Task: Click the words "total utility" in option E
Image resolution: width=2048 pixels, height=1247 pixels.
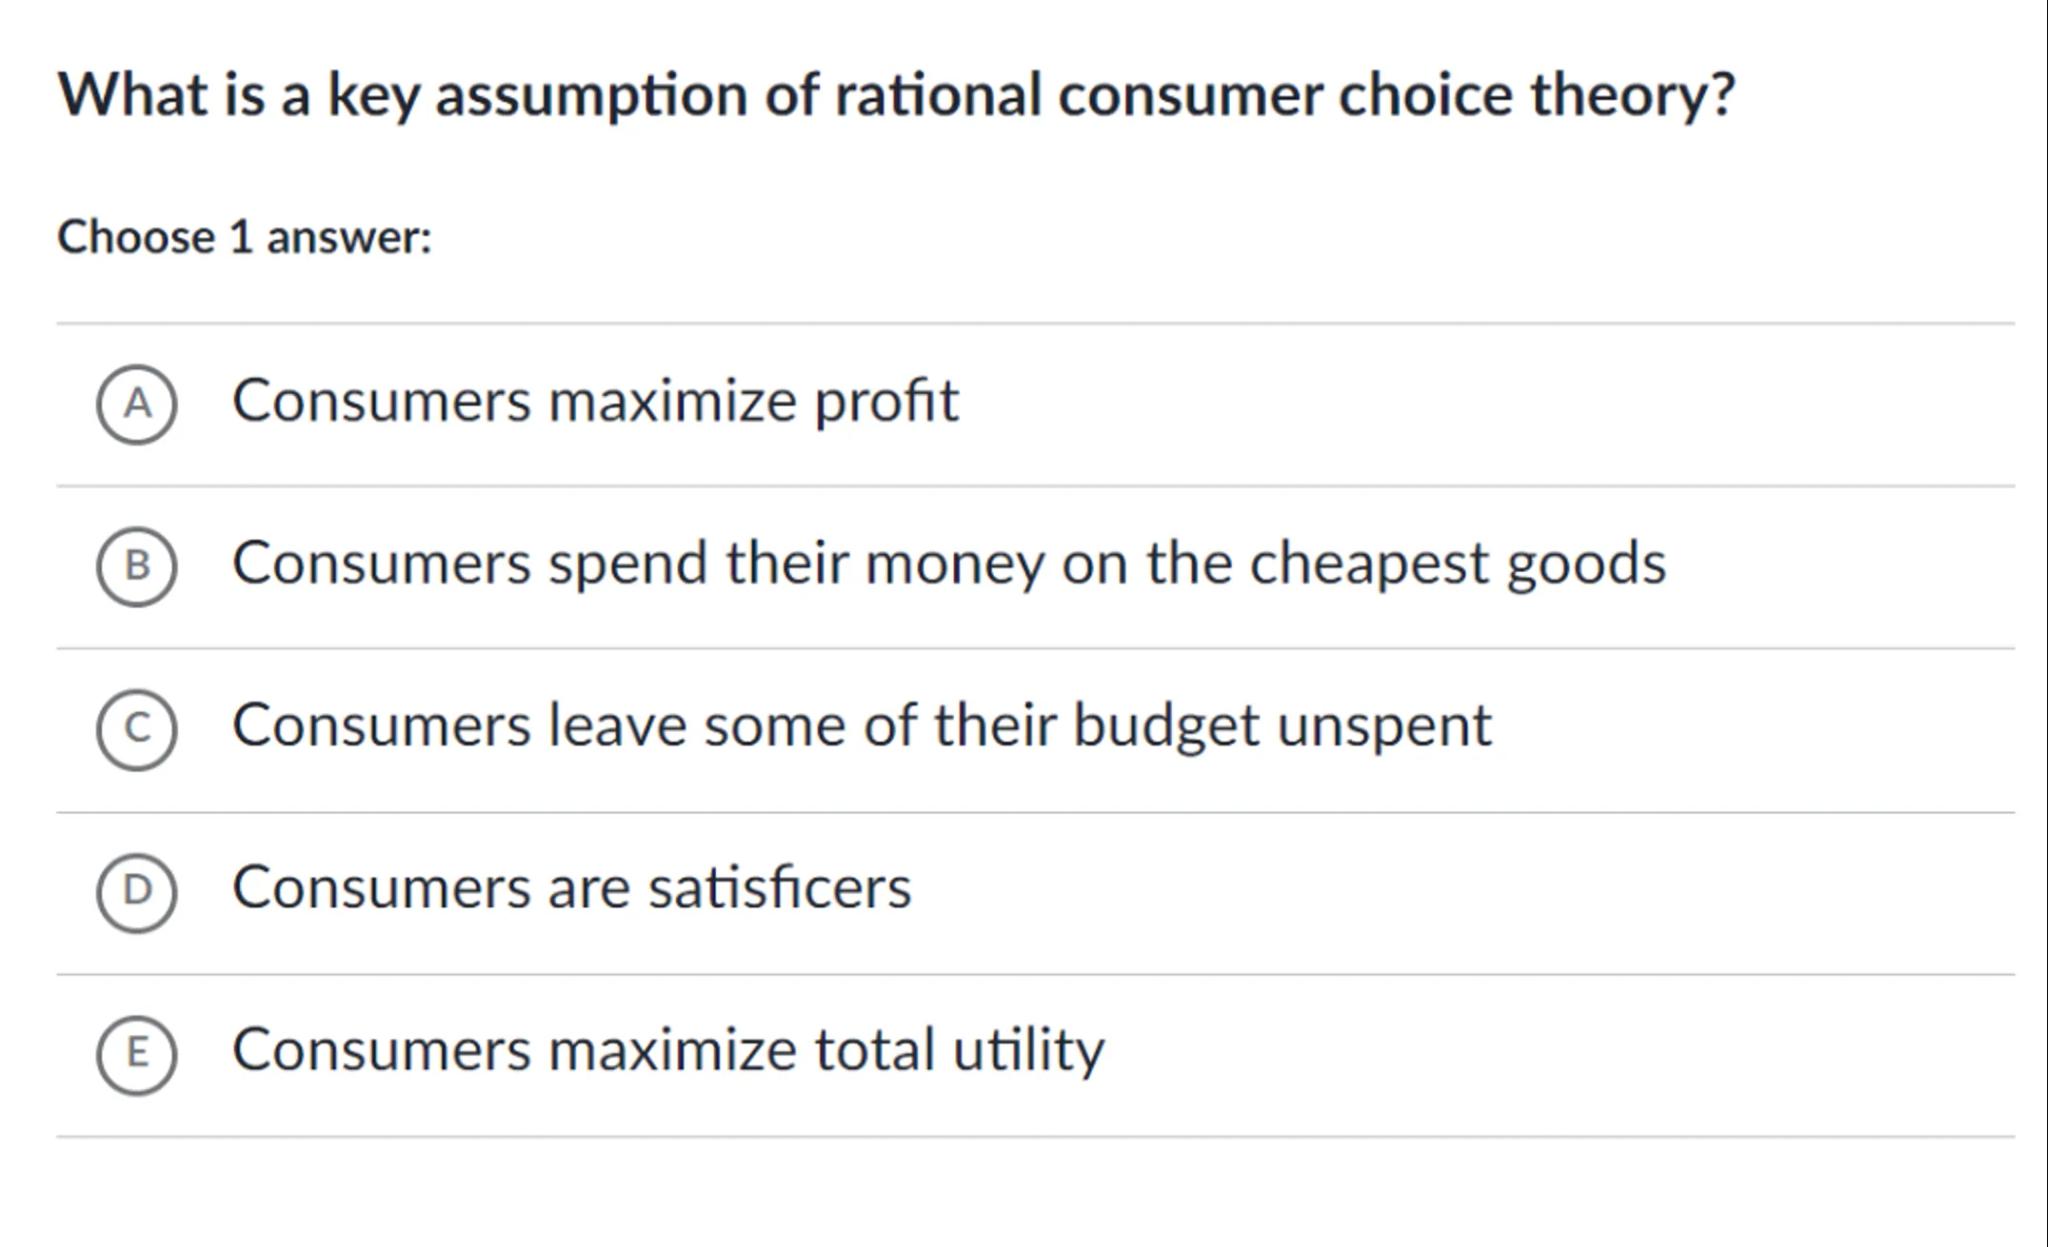Action: pos(958,1050)
